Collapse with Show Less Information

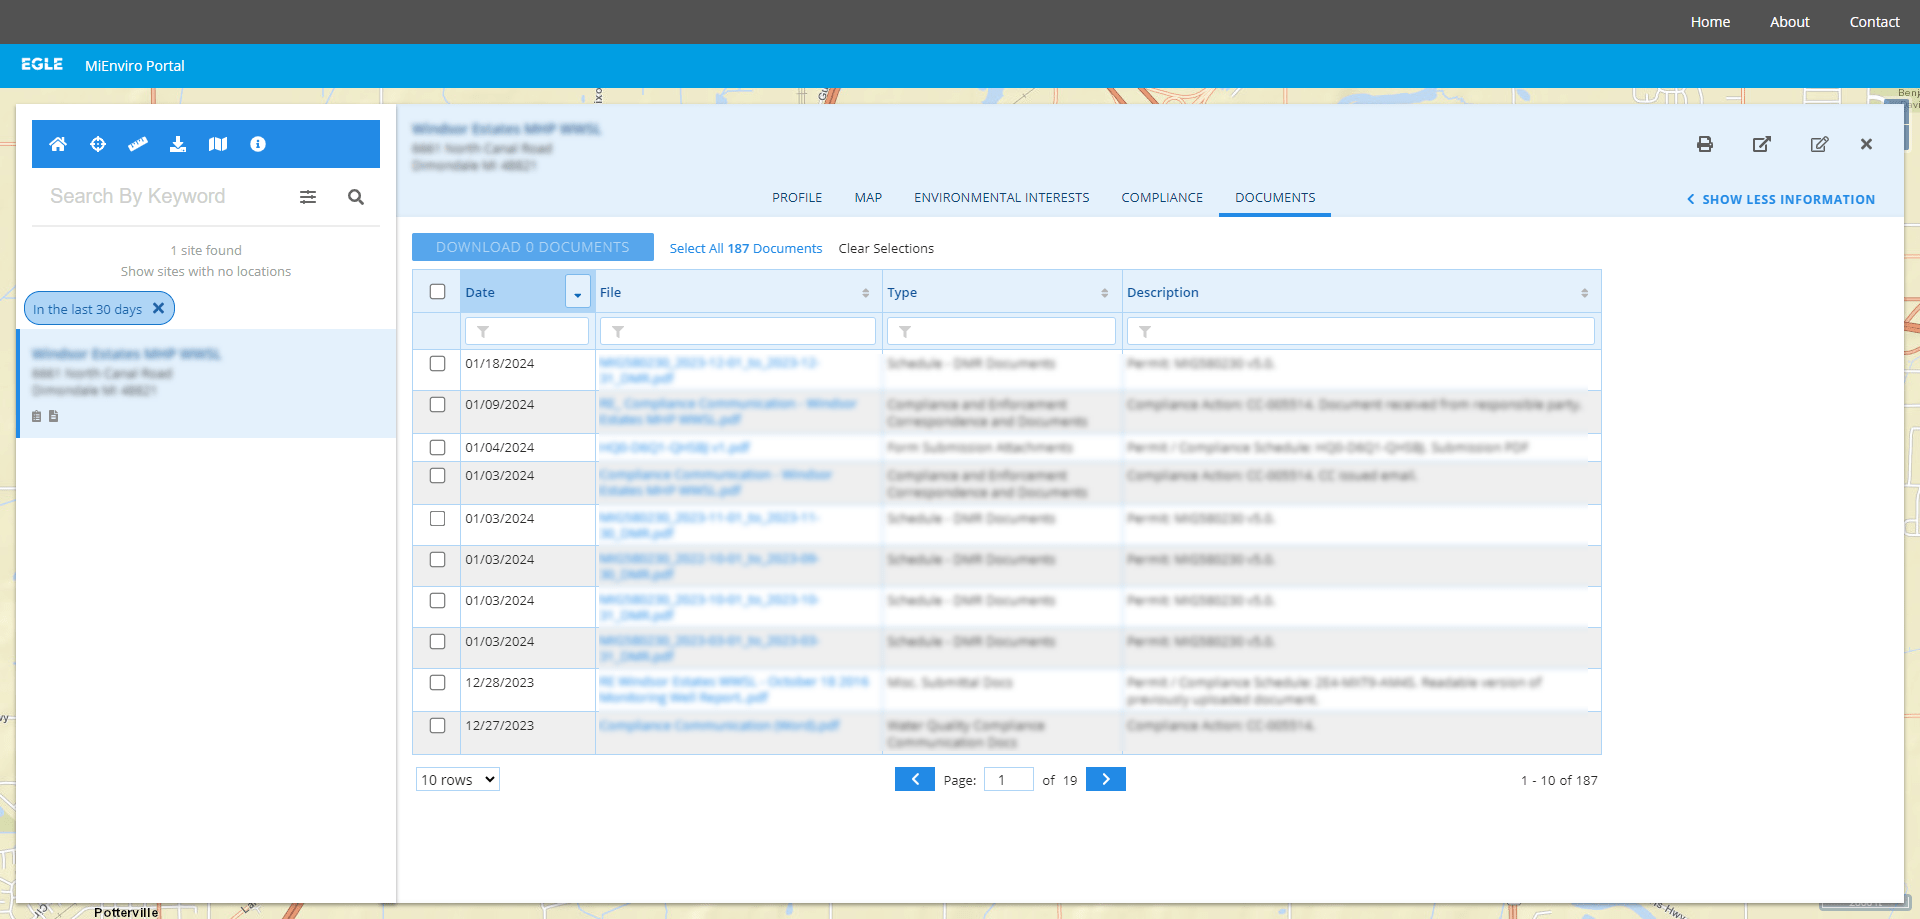(1781, 199)
